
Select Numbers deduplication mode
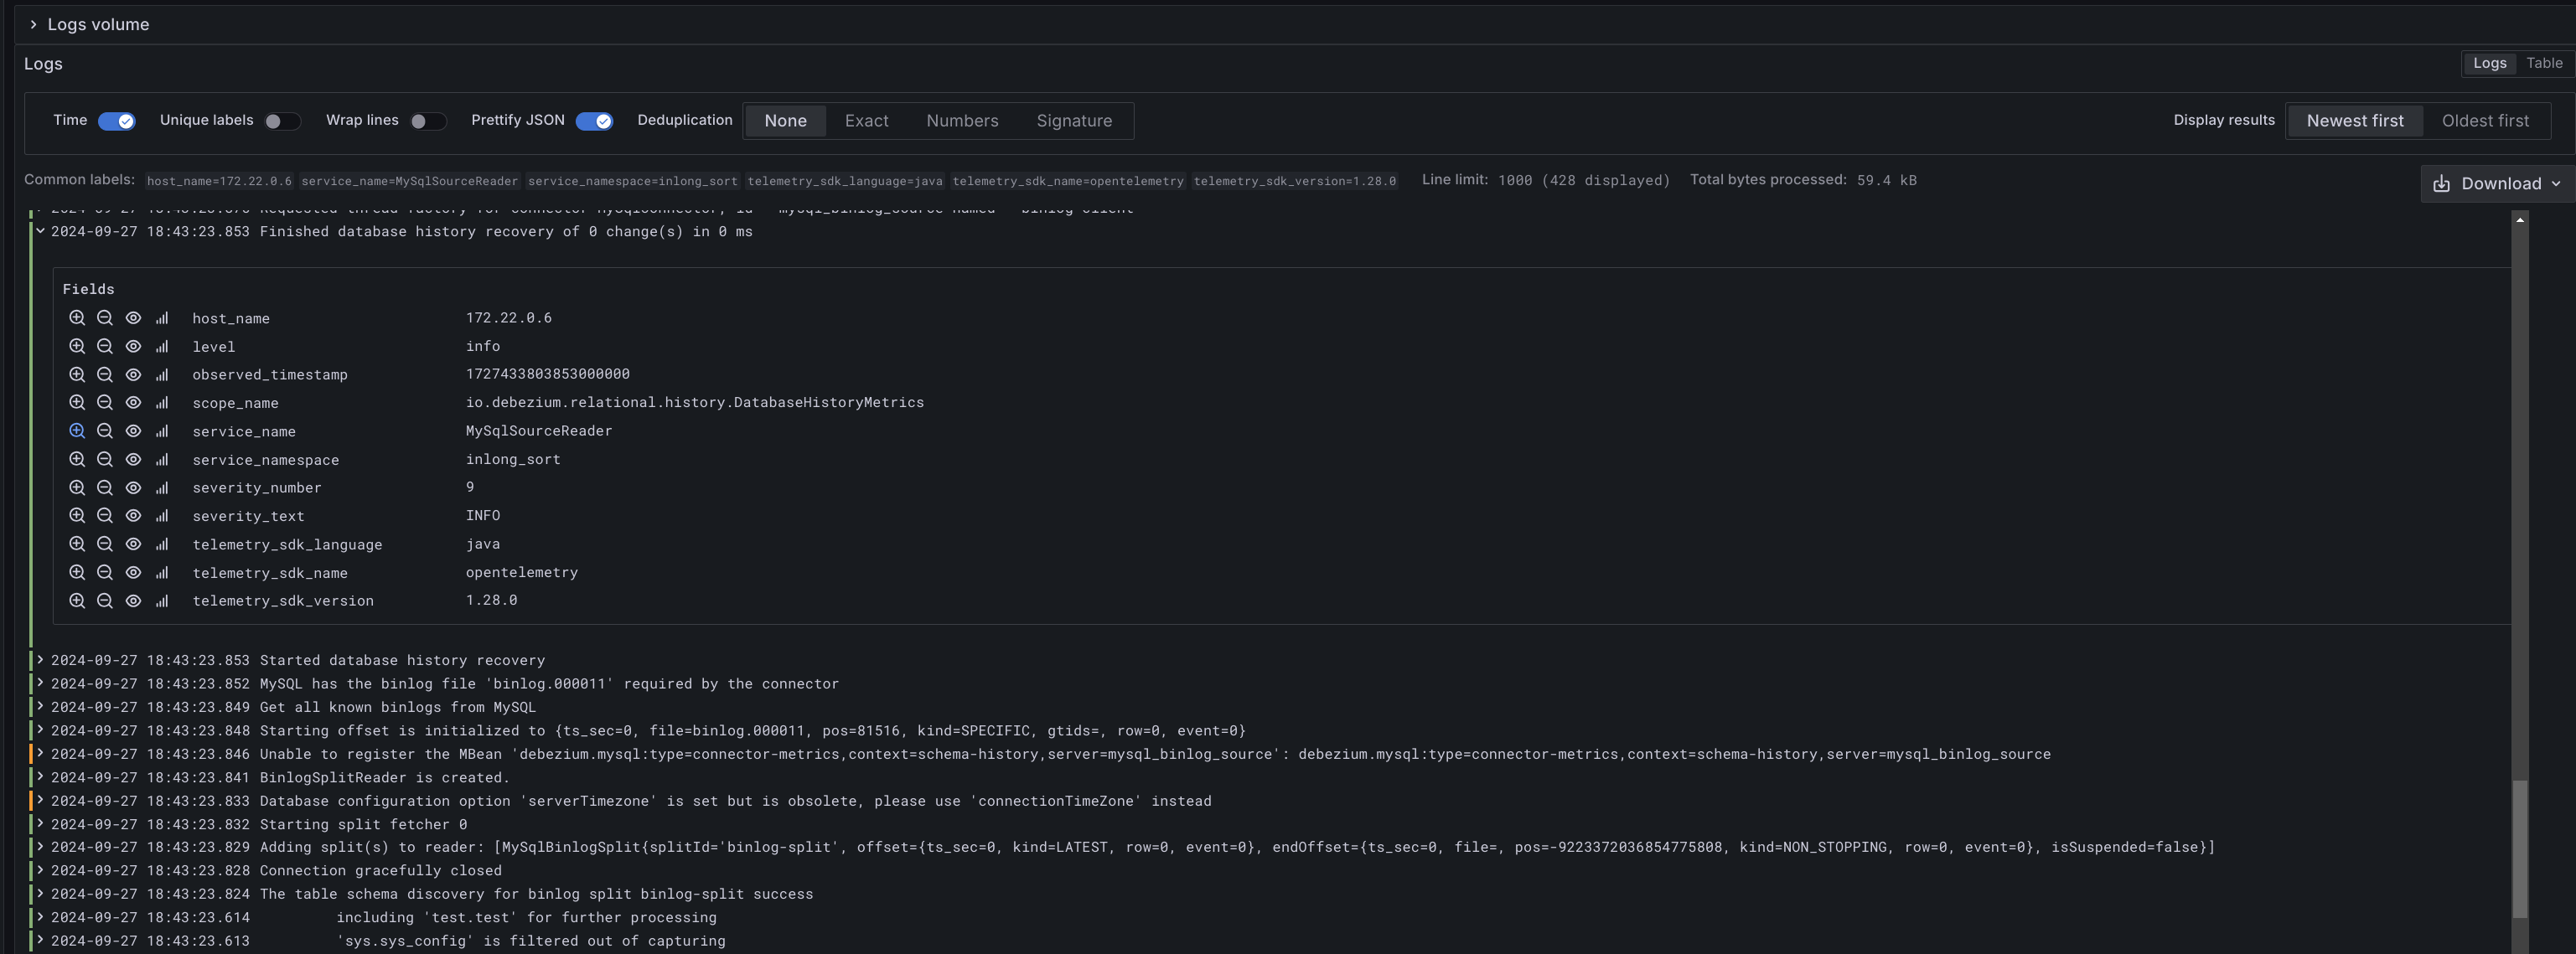[x=961, y=120]
